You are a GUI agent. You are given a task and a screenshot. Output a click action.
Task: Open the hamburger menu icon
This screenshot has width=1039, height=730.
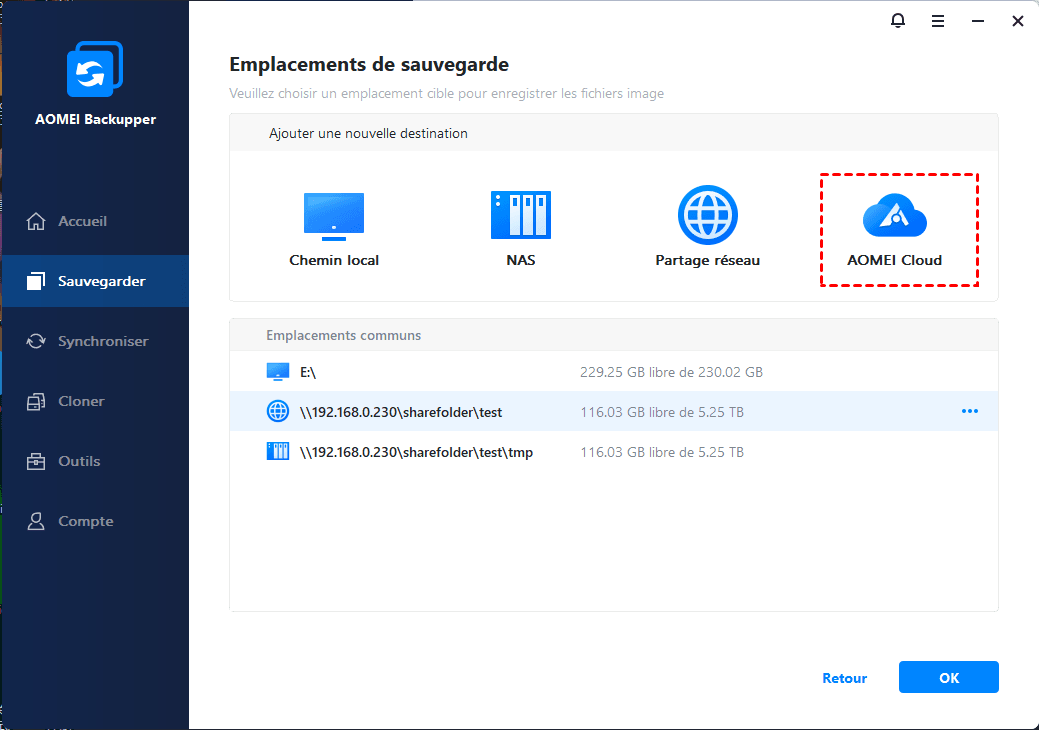click(938, 21)
